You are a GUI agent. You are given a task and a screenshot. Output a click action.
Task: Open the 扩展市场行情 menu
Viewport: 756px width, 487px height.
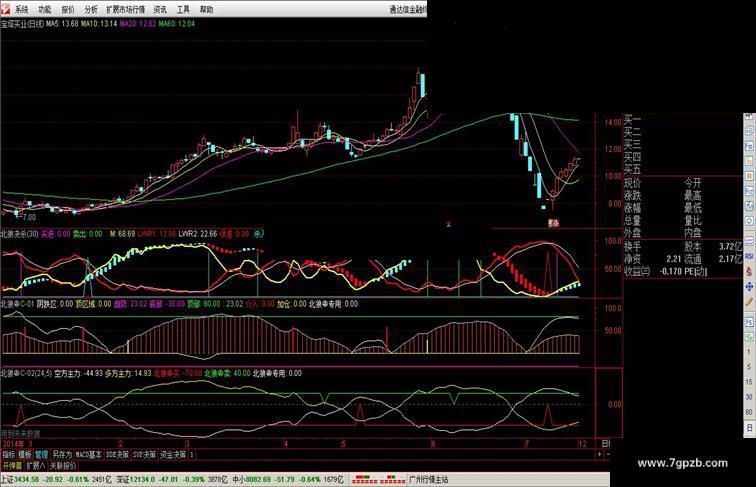[125, 9]
